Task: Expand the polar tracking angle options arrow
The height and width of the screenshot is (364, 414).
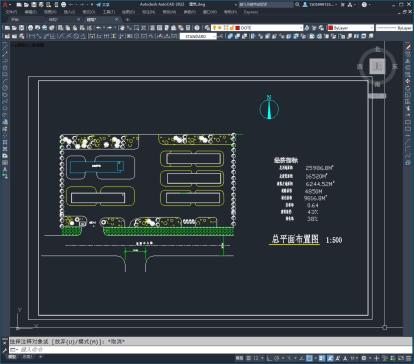Action: [282, 358]
